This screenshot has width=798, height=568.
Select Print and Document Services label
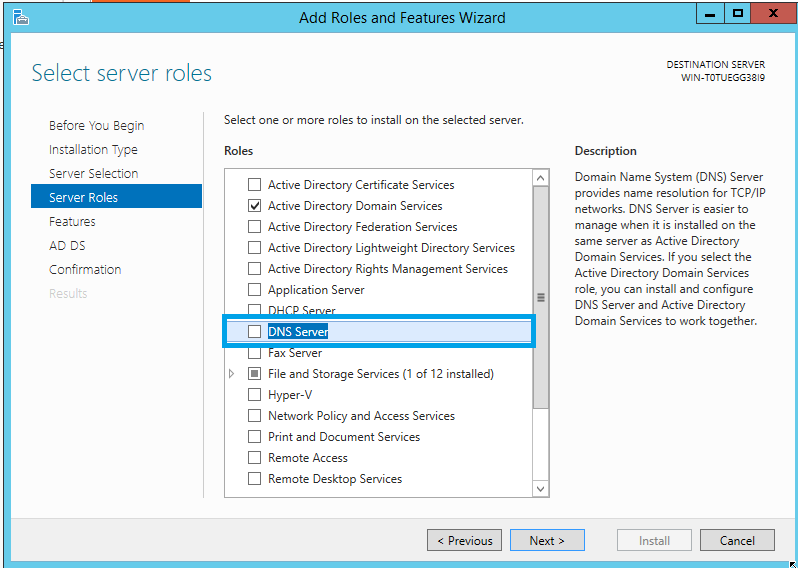344,437
